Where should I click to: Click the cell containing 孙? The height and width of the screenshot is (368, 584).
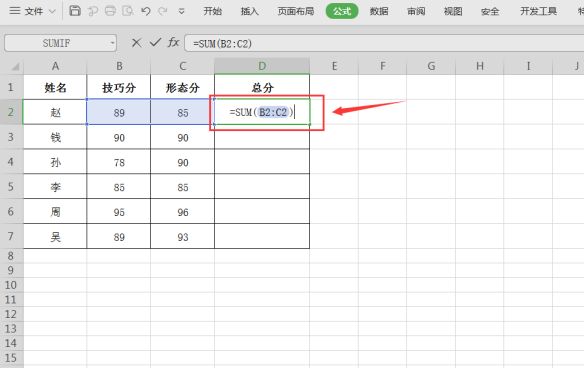click(x=55, y=162)
